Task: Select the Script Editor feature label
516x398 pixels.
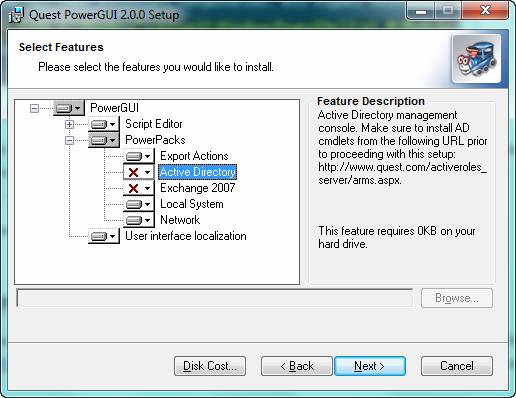Action: pos(154,124)
